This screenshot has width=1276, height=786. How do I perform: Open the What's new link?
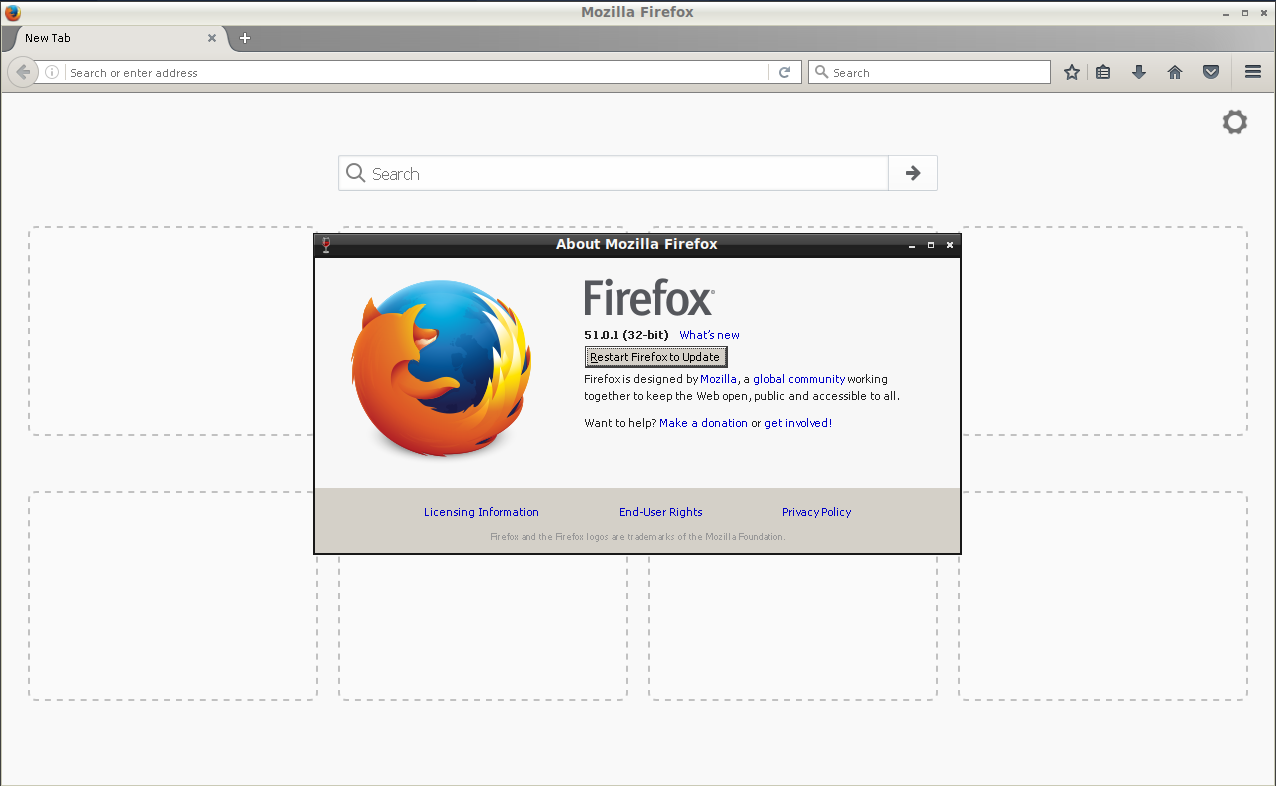pyautogui.click(x=709, y=335)
